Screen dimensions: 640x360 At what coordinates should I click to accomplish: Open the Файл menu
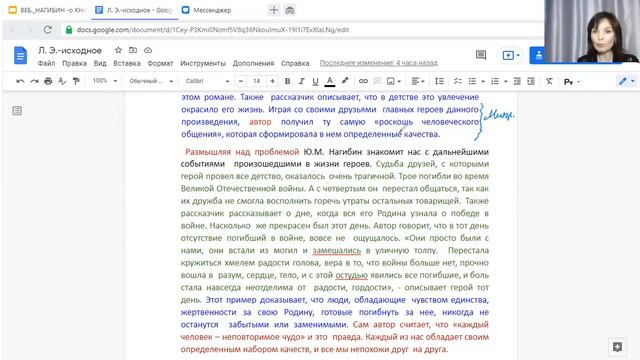[46, 63]
